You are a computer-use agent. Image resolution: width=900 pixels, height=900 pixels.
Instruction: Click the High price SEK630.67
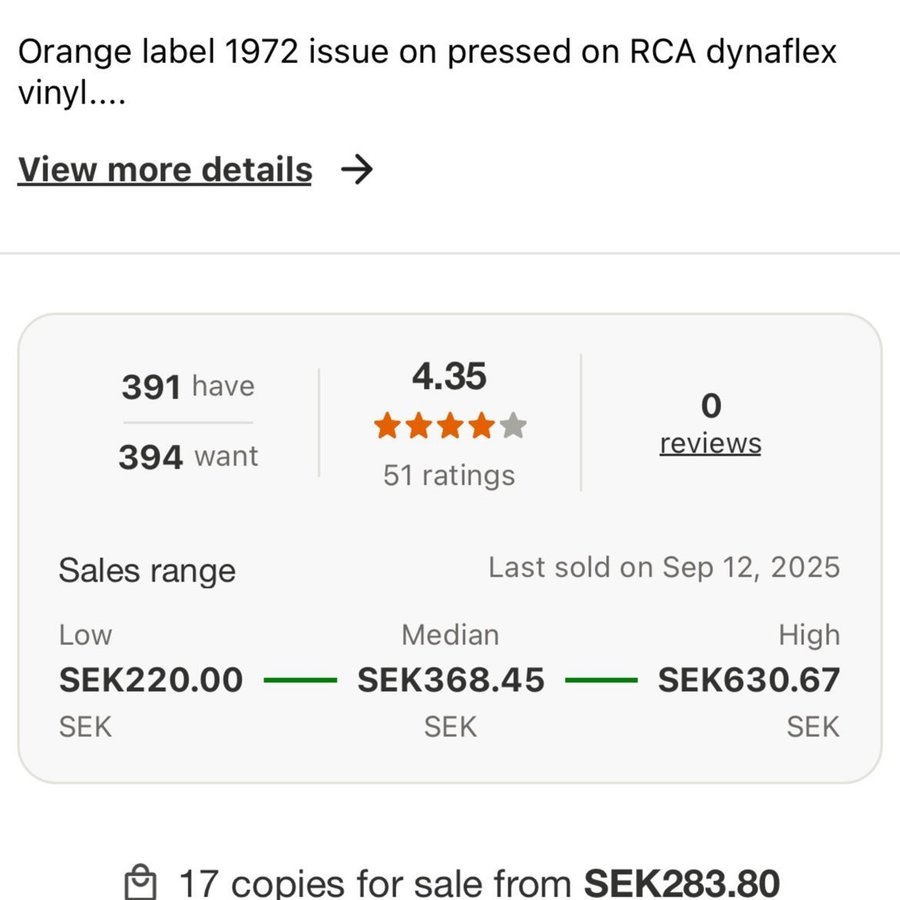748,680
